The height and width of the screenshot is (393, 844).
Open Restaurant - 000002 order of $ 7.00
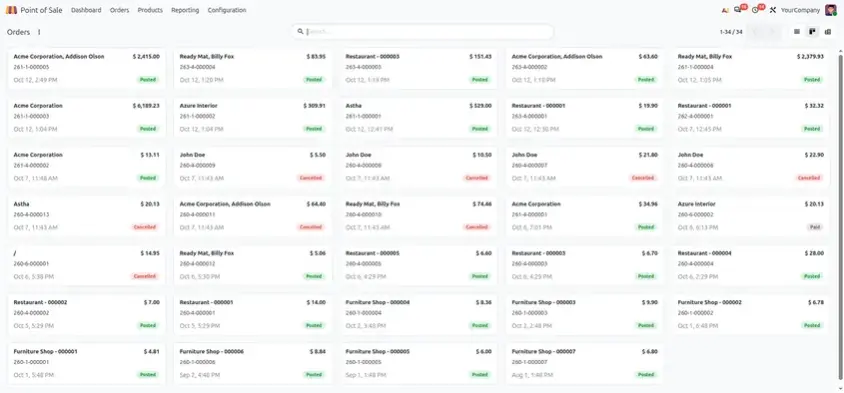click(x=87, y=314)
